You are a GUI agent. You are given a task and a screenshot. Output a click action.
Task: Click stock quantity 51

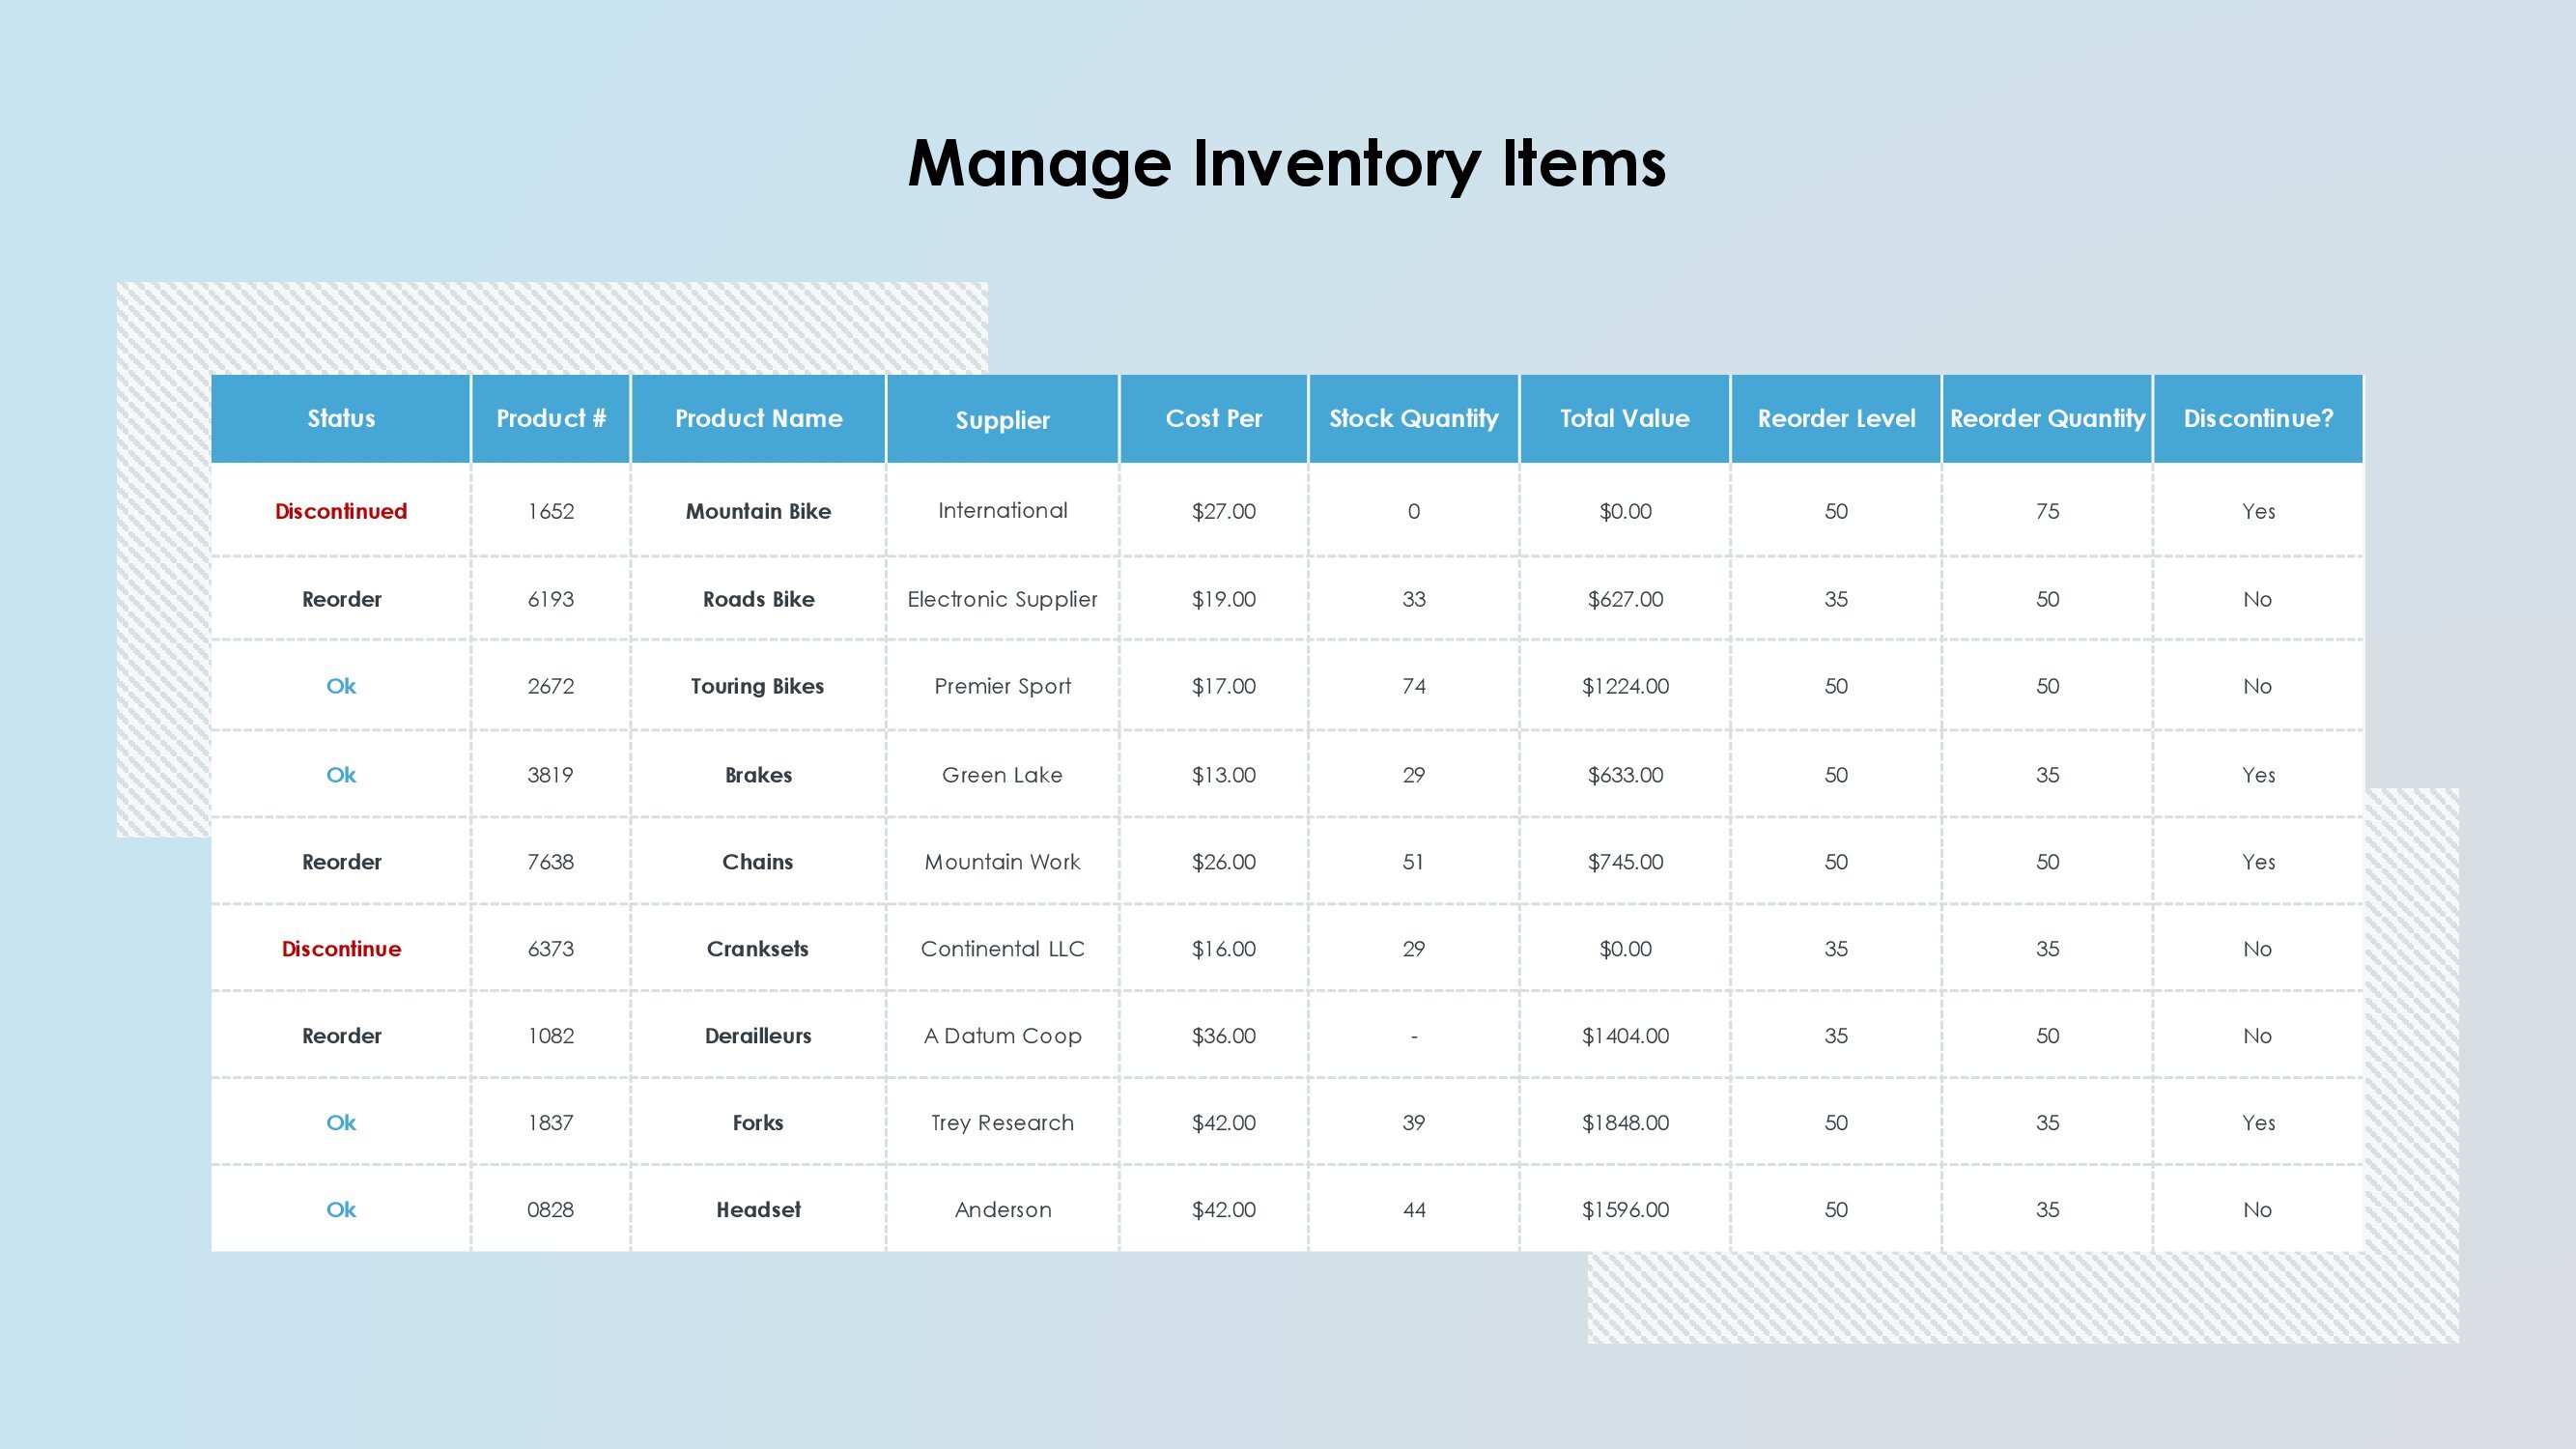click(1413, 862)
